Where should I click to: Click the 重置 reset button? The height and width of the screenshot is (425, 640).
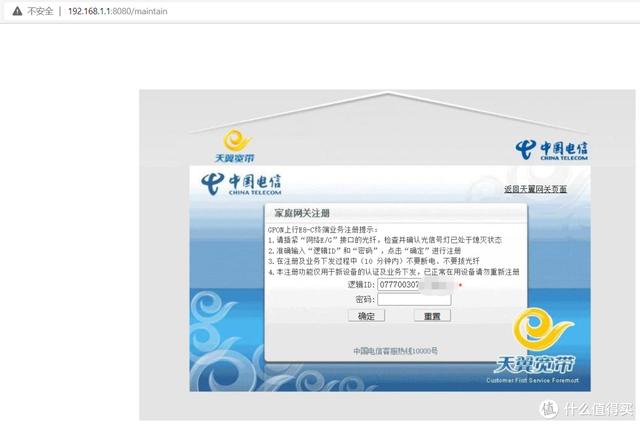[432, 316]
